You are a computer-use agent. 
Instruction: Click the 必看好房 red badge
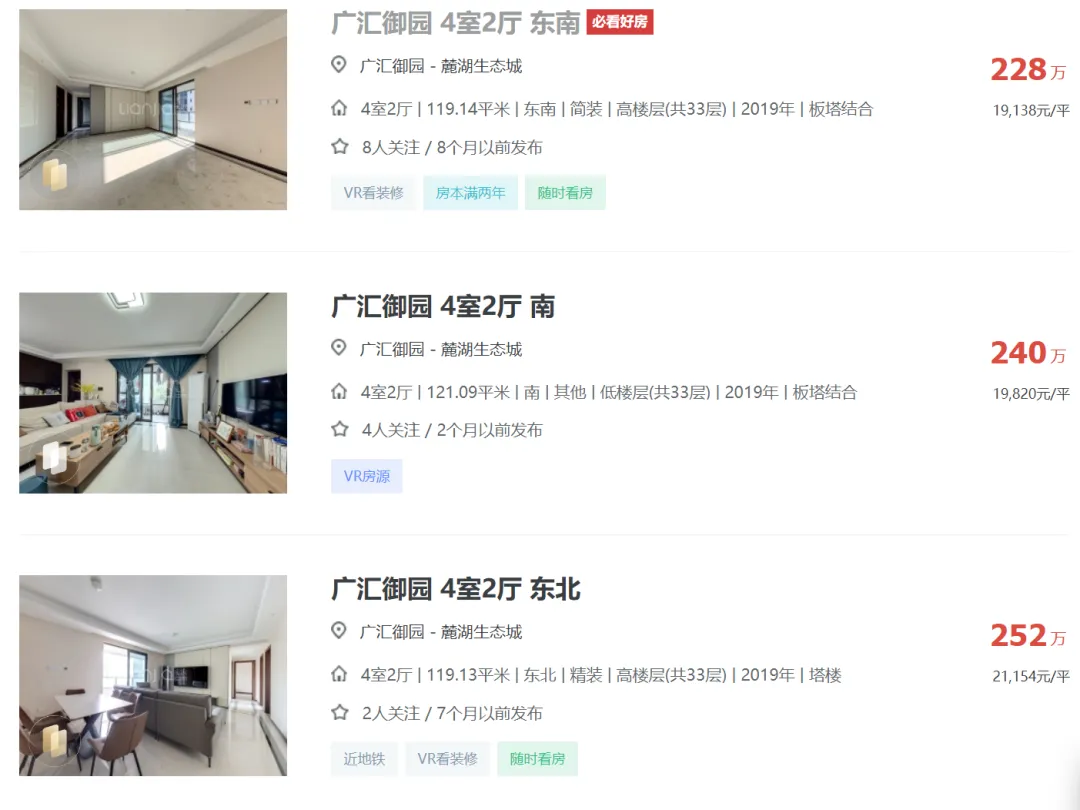(x=620, y=22)
